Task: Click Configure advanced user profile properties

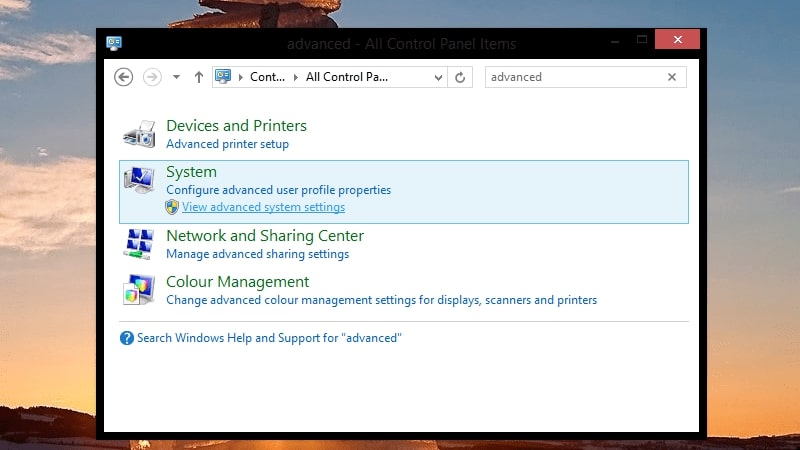Action: [278, 190]
